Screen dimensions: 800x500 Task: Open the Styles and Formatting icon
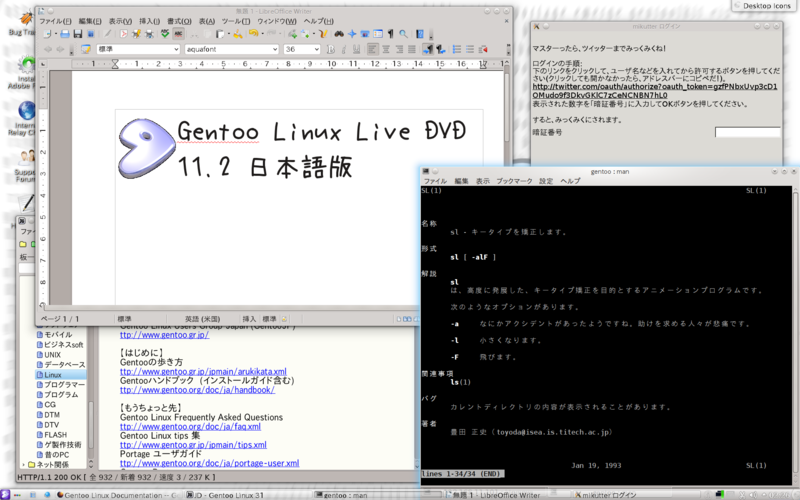click(x=85, y=49)
